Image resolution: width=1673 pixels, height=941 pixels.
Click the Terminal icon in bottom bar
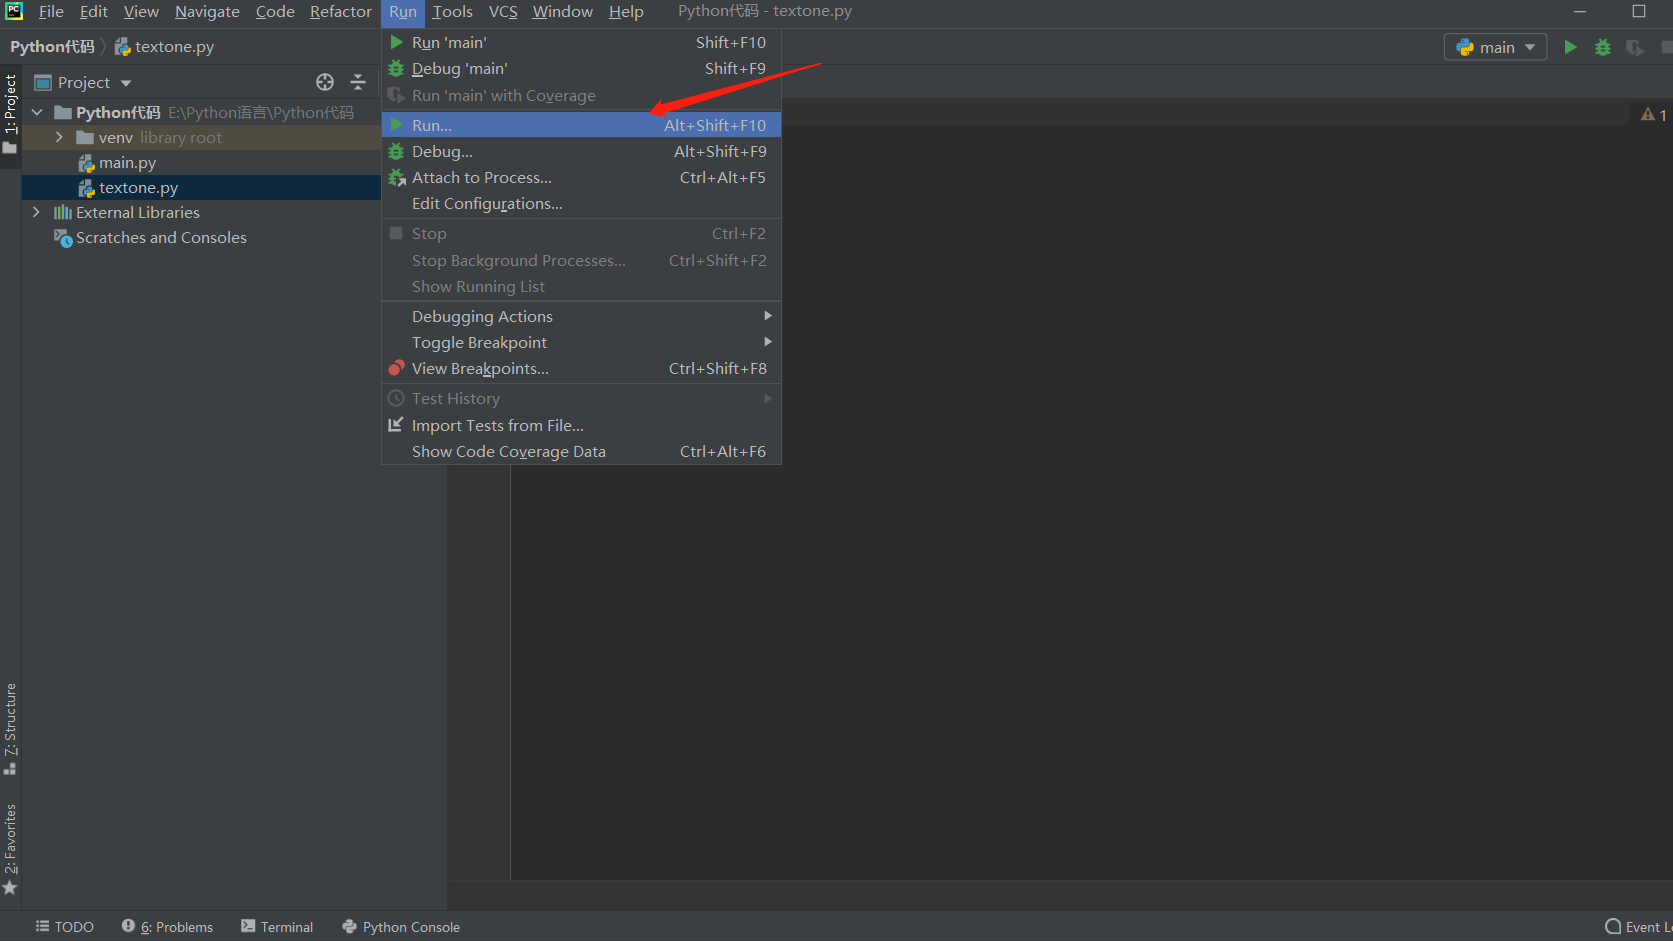click(x=248, y=927)
